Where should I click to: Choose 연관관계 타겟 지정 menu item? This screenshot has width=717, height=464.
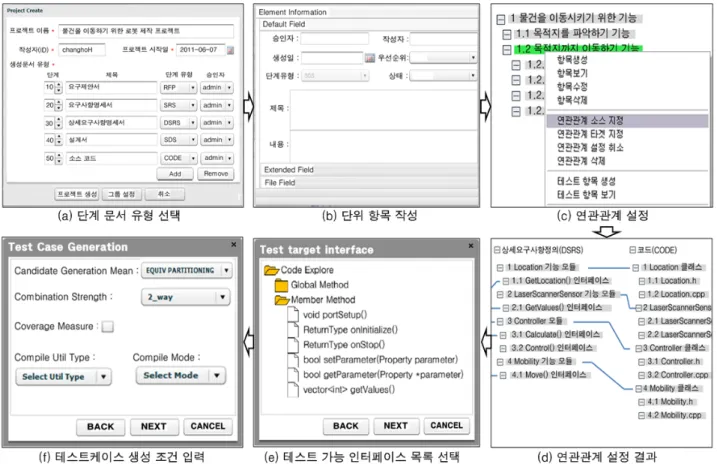pyautogui.click(x=590, y=134)
